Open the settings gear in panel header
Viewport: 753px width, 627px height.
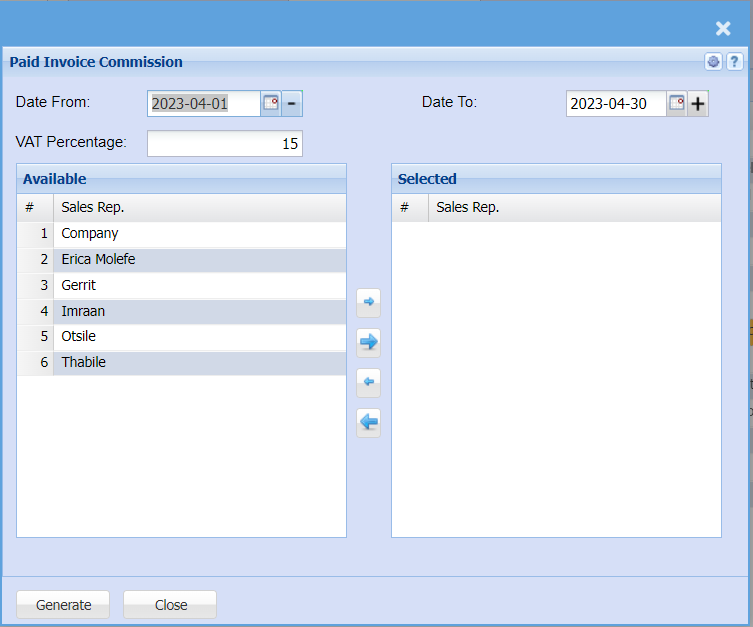click(x=713, y=62)
